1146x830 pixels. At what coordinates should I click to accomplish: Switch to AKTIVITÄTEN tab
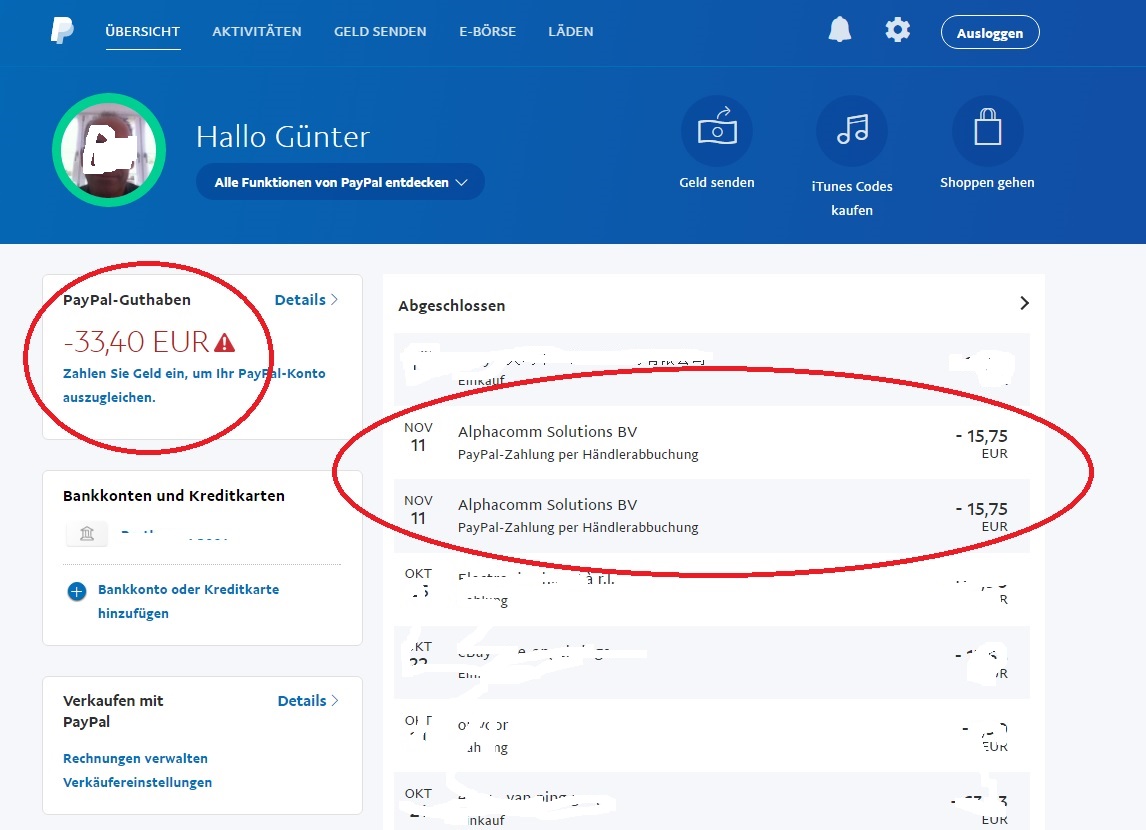tap(257, 31)
